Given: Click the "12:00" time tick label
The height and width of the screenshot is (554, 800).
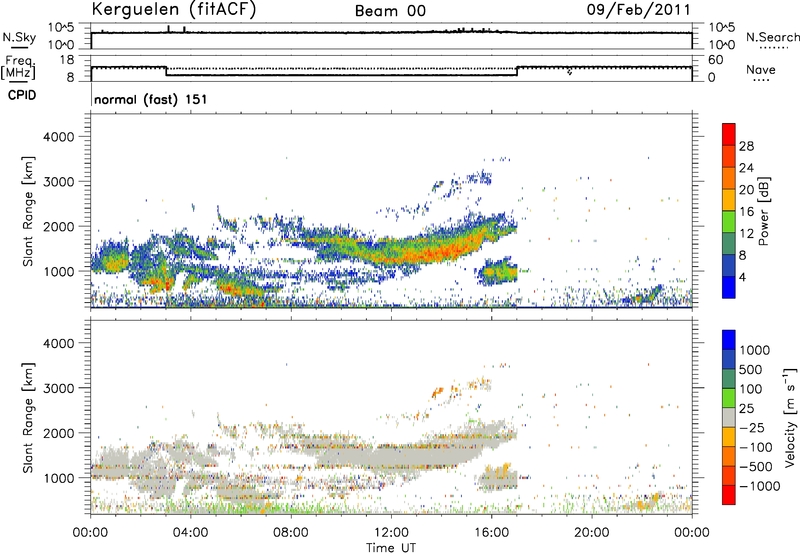Looking at the screenshot, I should (x=391, y=532).
